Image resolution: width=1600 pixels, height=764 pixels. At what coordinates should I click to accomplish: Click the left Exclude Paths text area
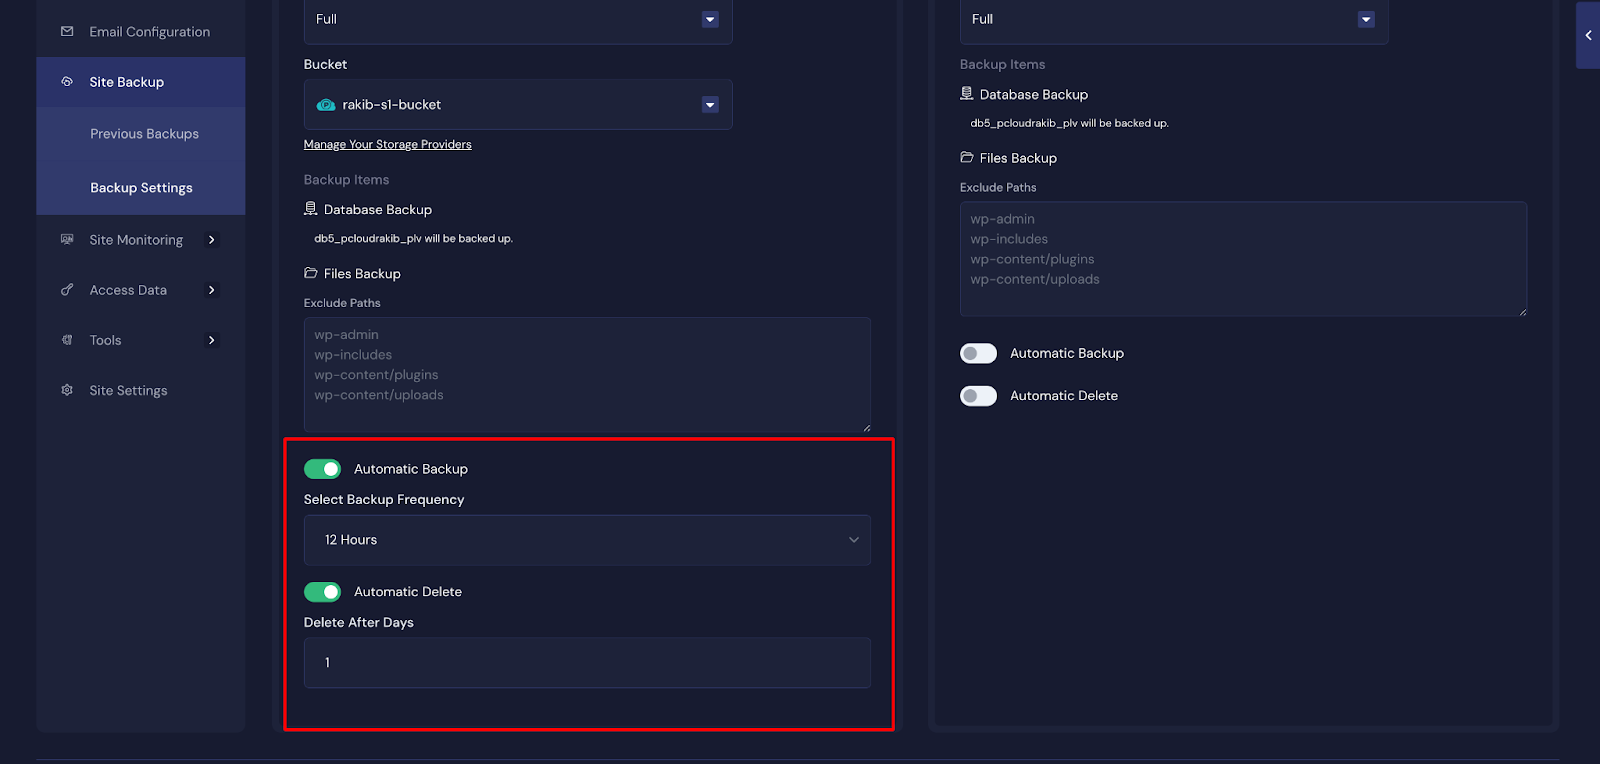coord(587,375)
